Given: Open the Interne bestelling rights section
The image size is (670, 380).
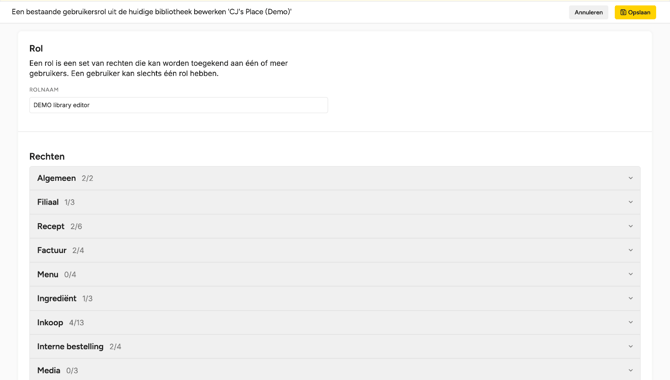Looking at the screenshot, I should 335,346.
